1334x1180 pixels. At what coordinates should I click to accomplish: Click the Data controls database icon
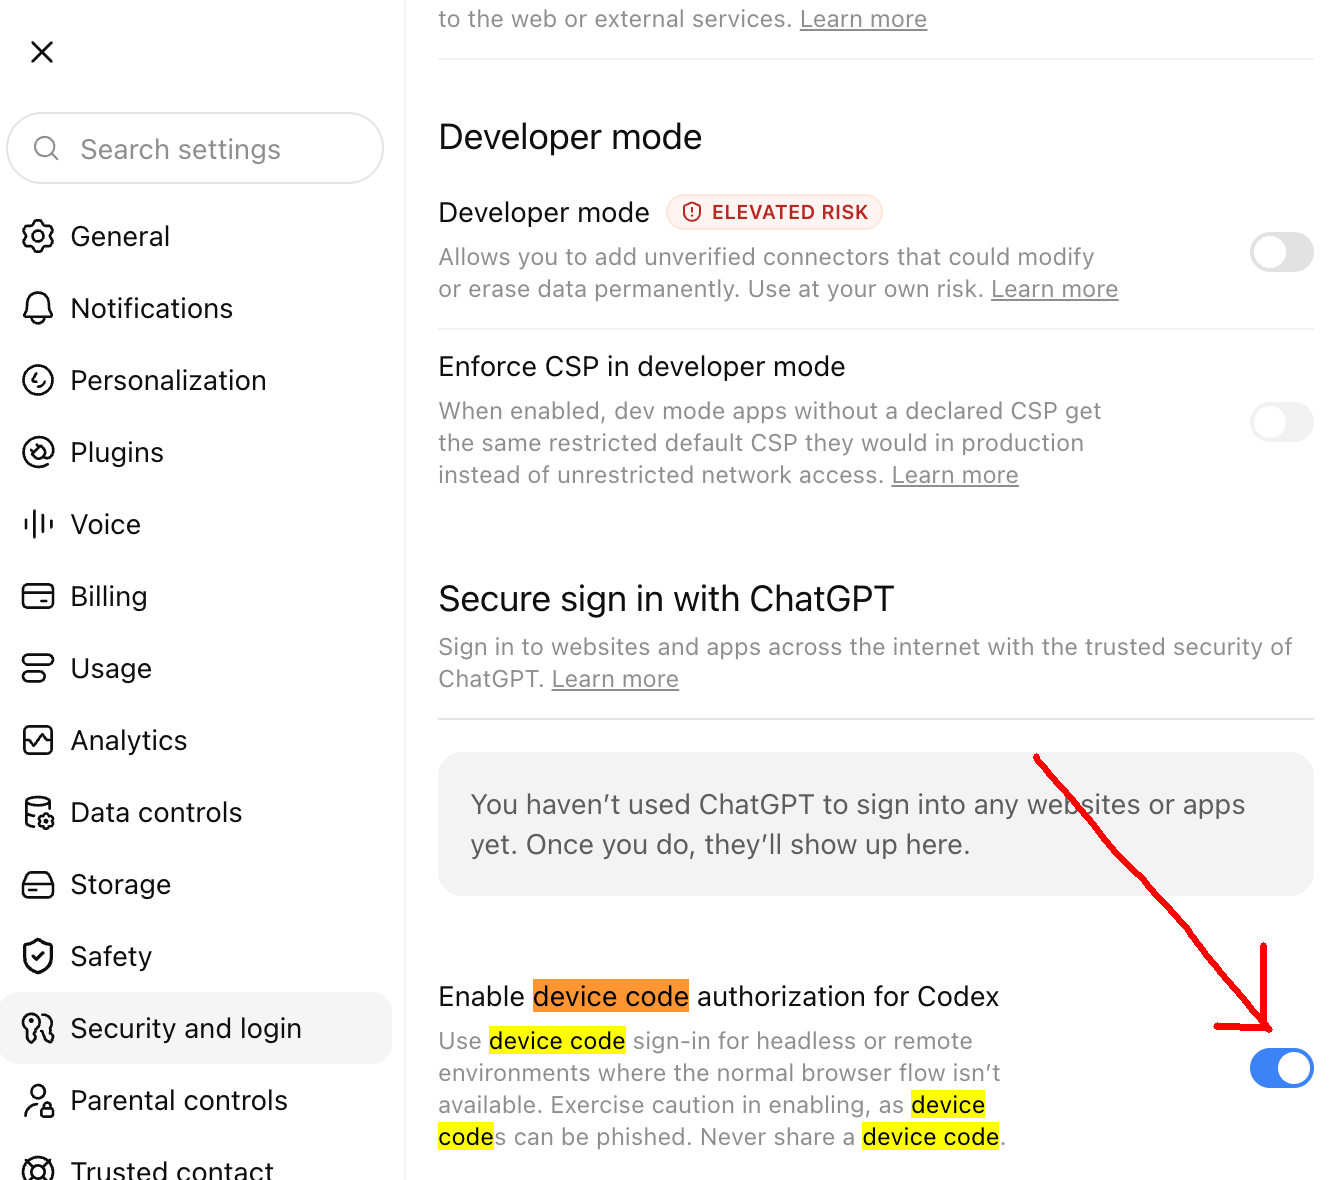click(x=38, y=813)
